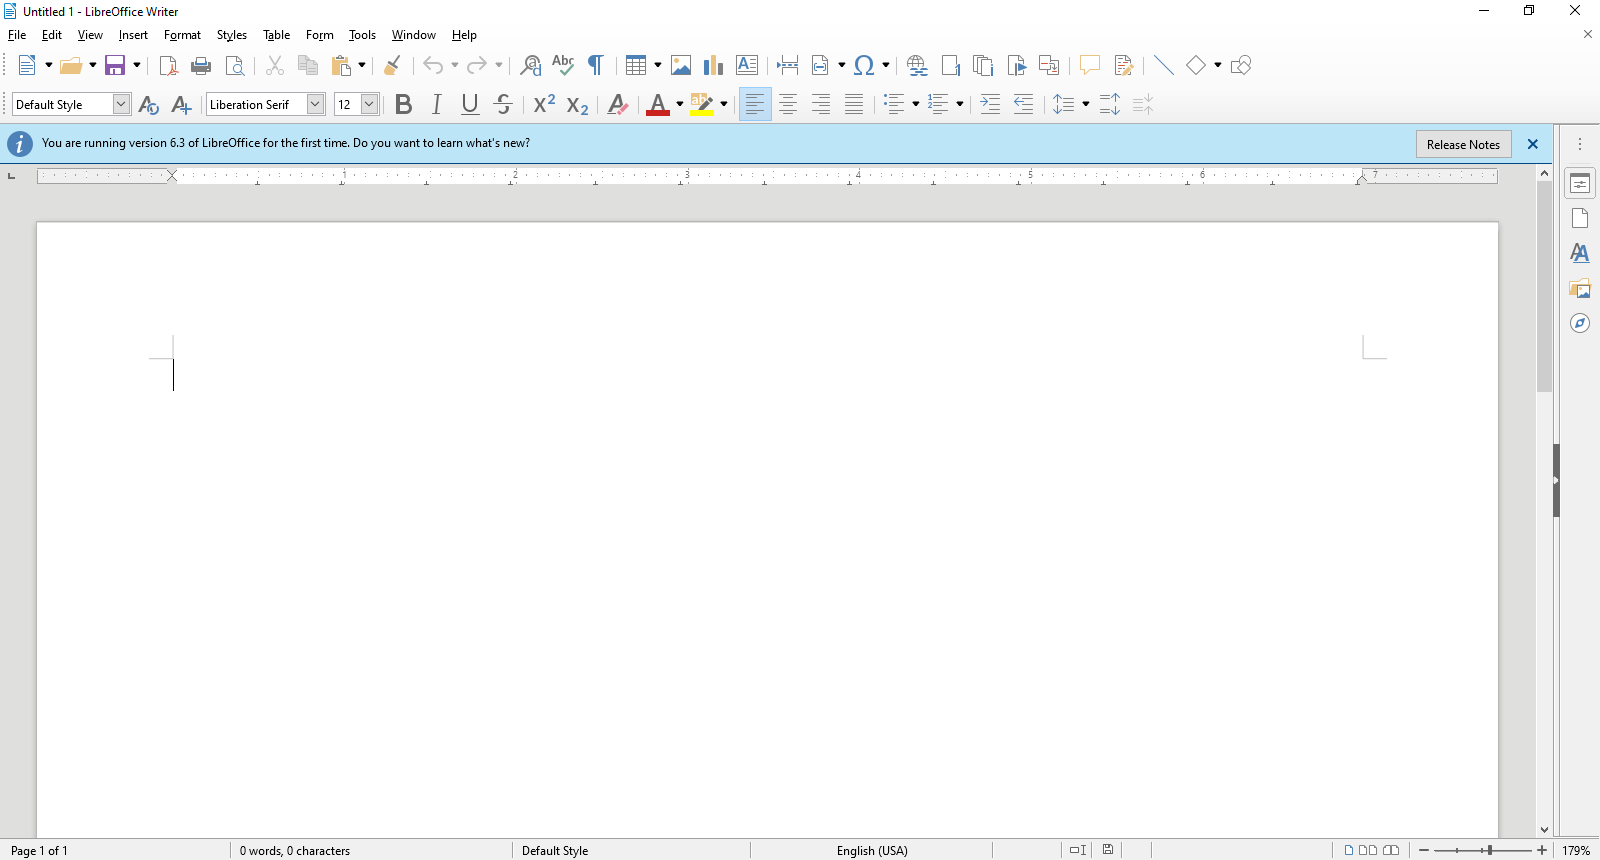Toggle superscript

544,105
